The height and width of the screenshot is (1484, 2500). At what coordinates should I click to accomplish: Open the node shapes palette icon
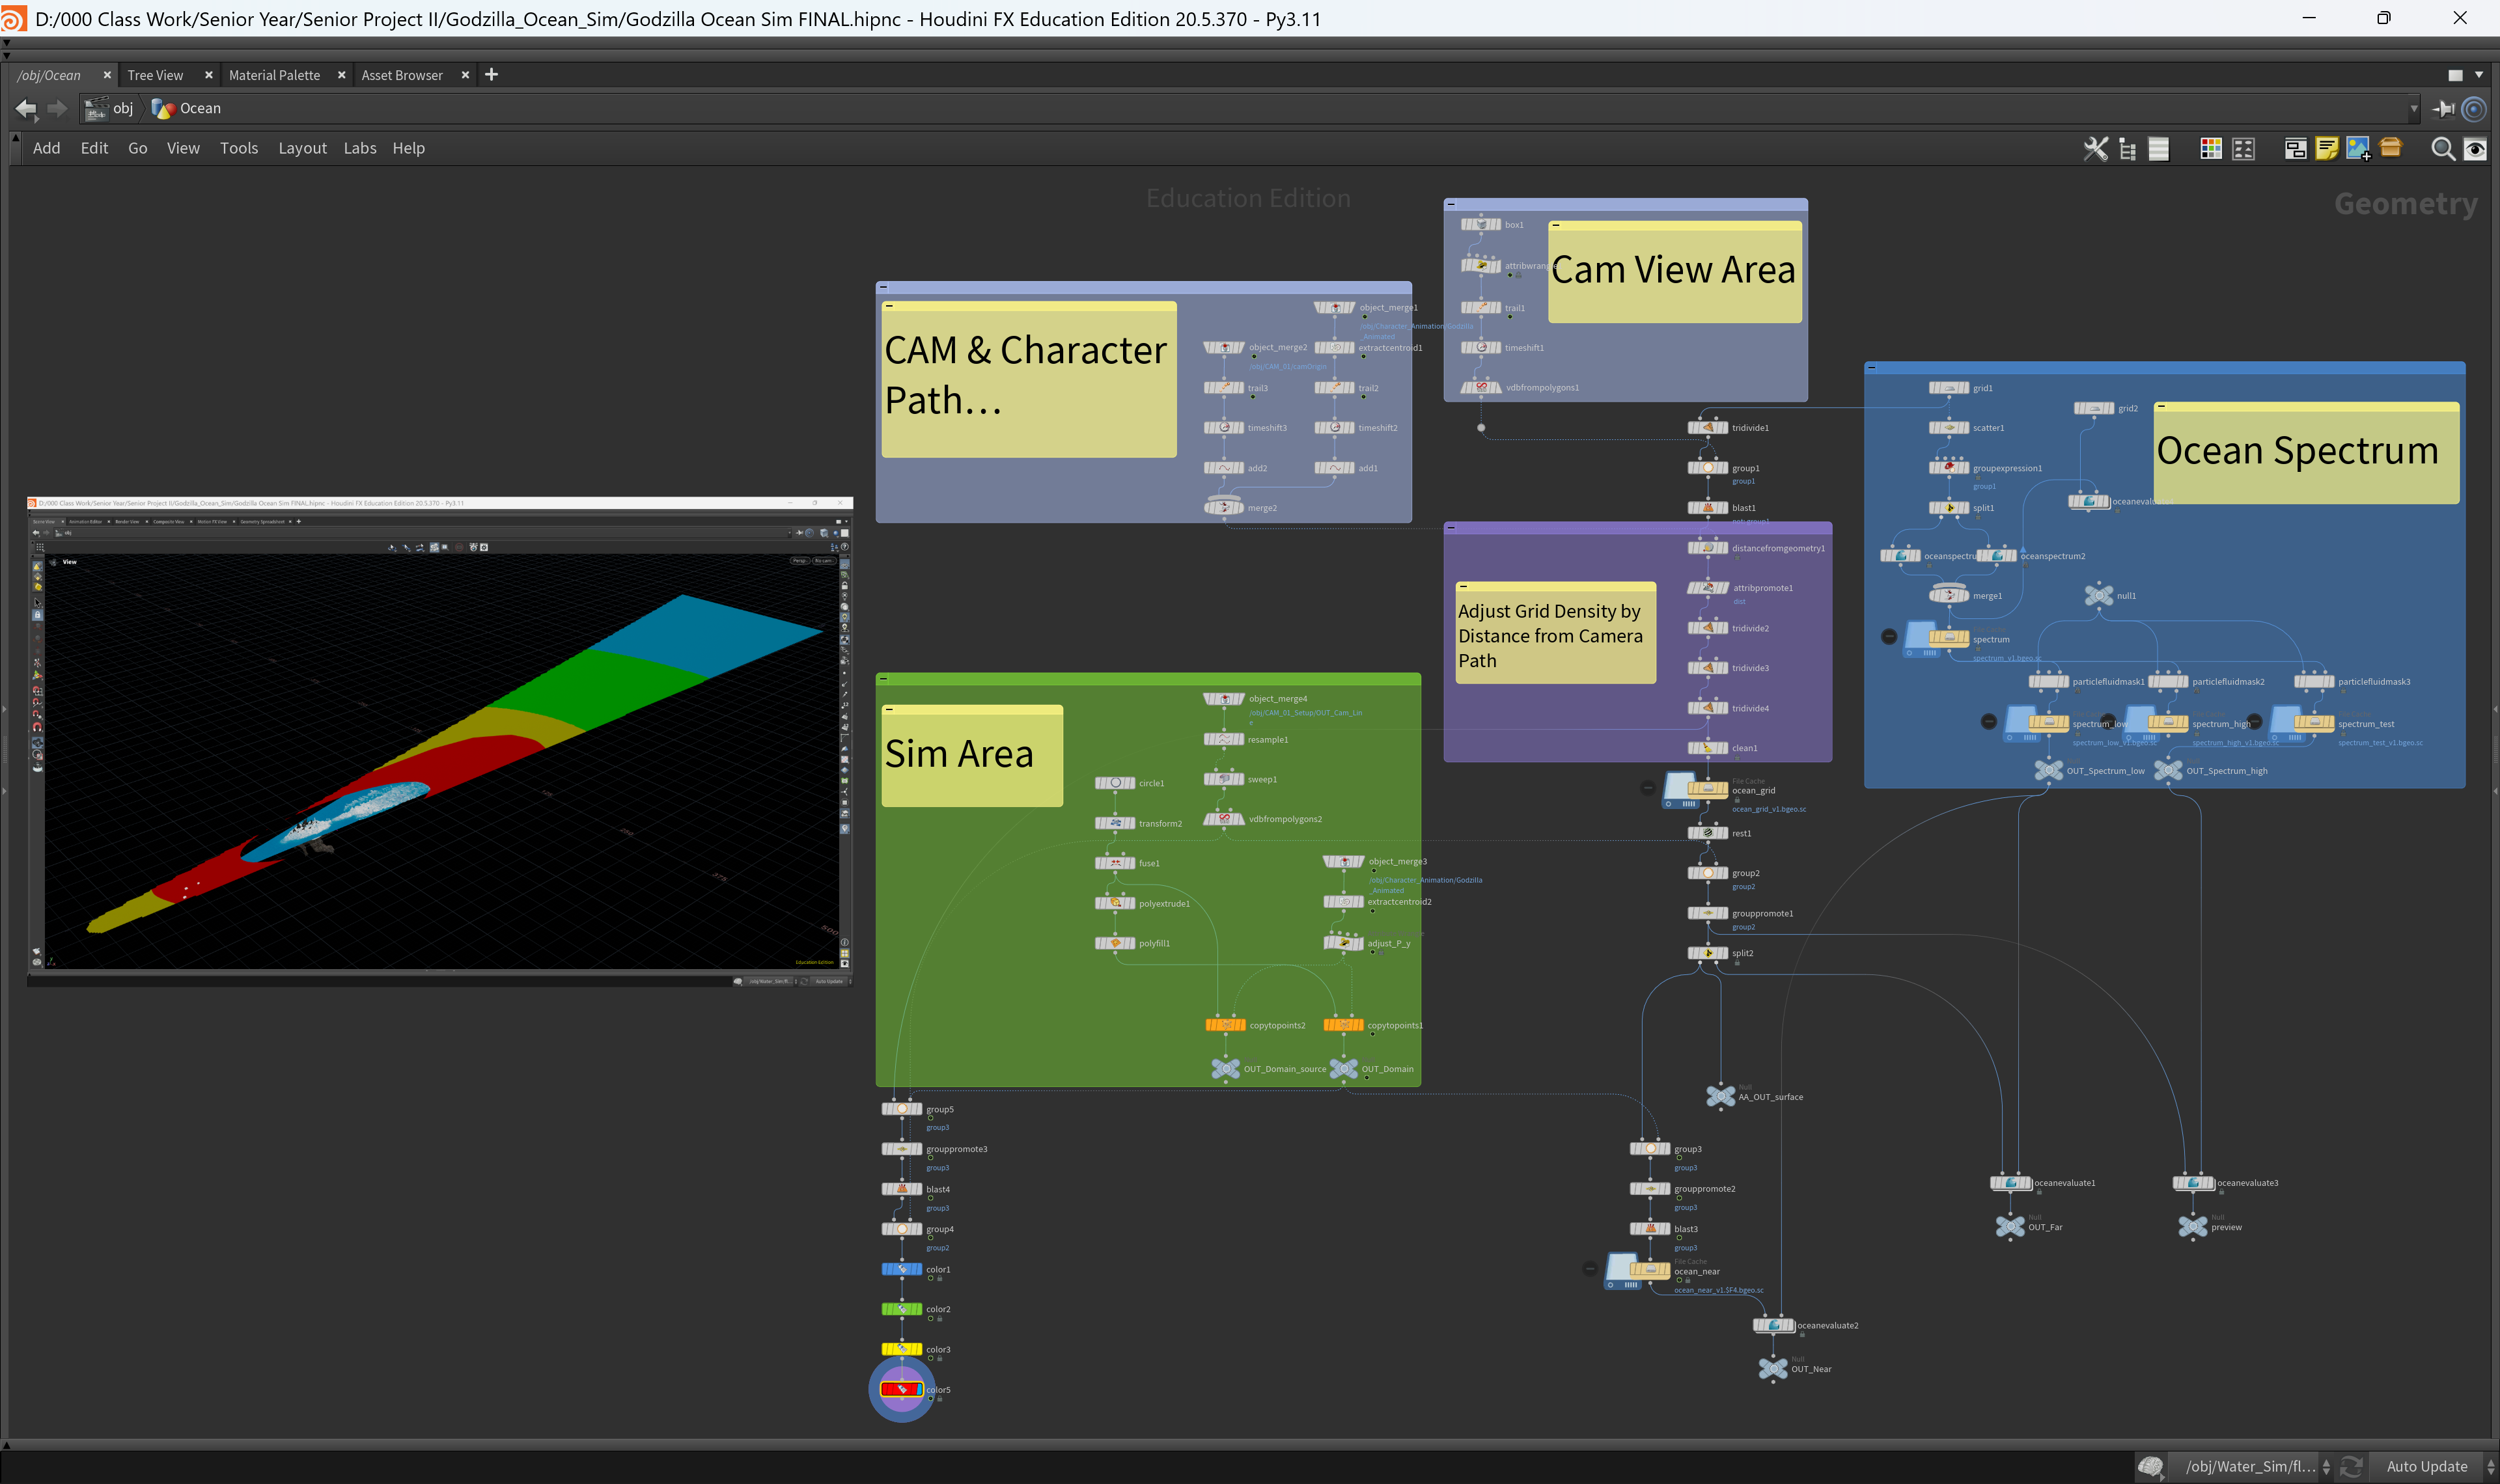click(x=2244, y=149)
